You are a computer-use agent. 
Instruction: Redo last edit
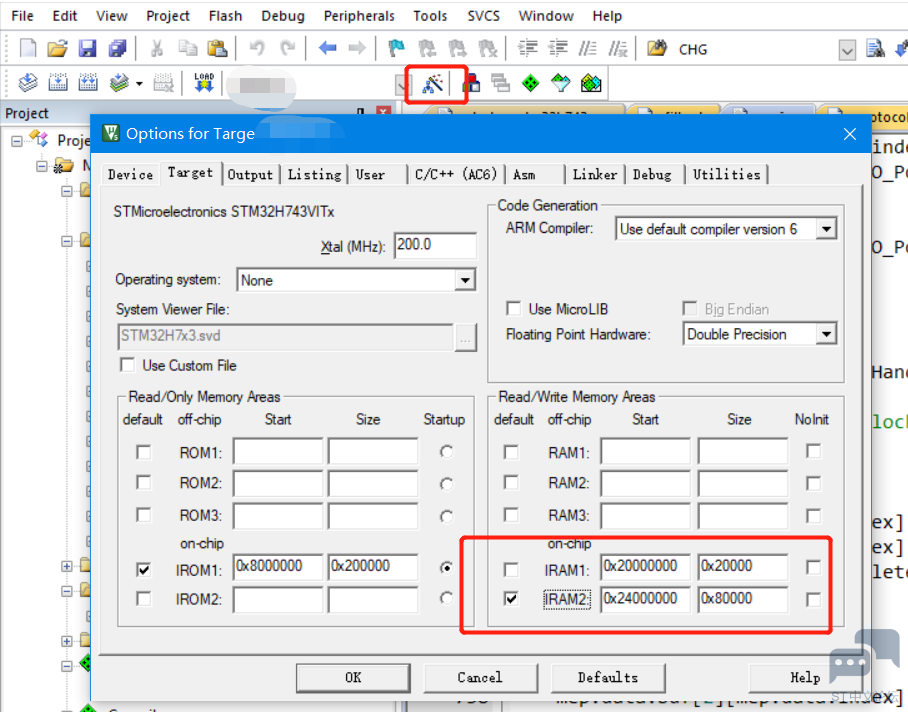tap(287, 49)
